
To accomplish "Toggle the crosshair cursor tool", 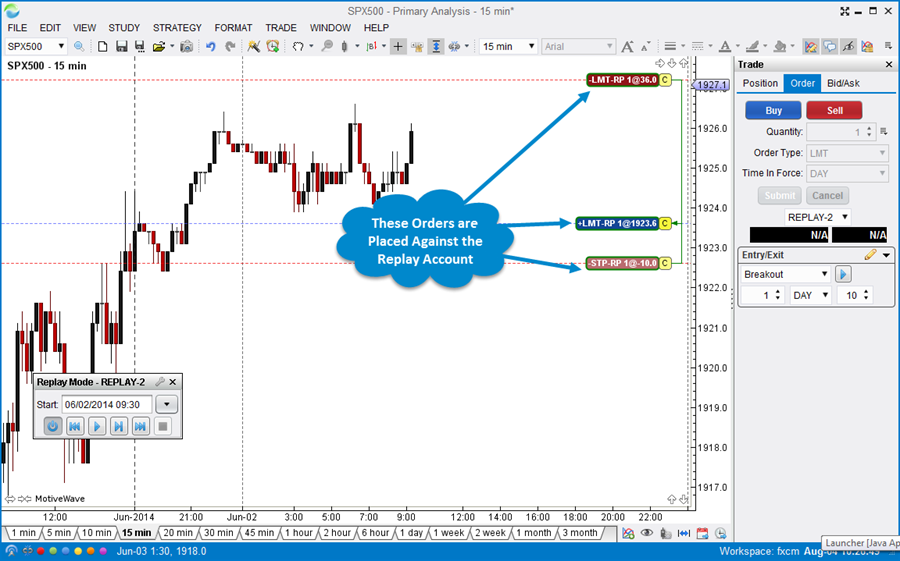I will pos(398,47).
